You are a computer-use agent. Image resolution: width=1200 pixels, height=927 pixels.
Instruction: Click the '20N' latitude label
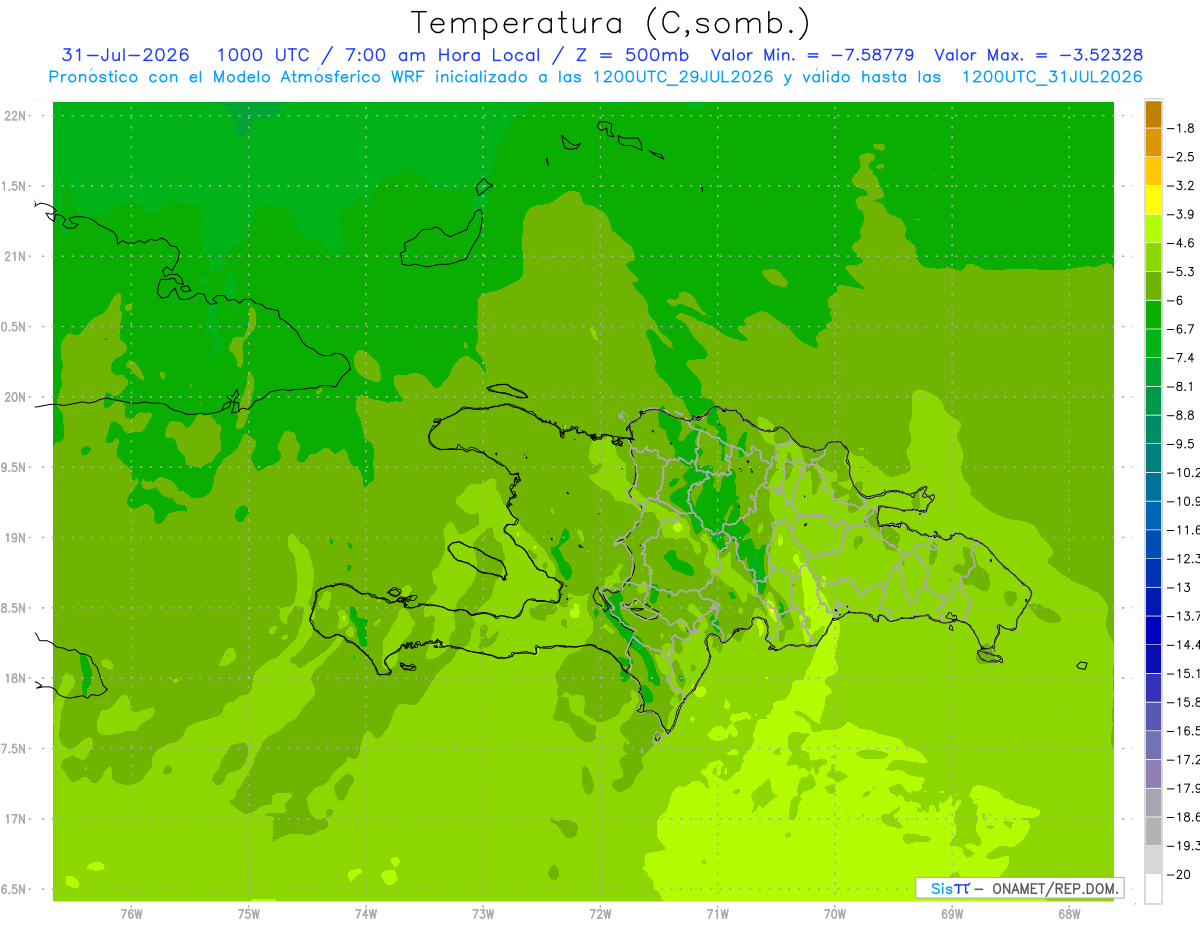15,397
